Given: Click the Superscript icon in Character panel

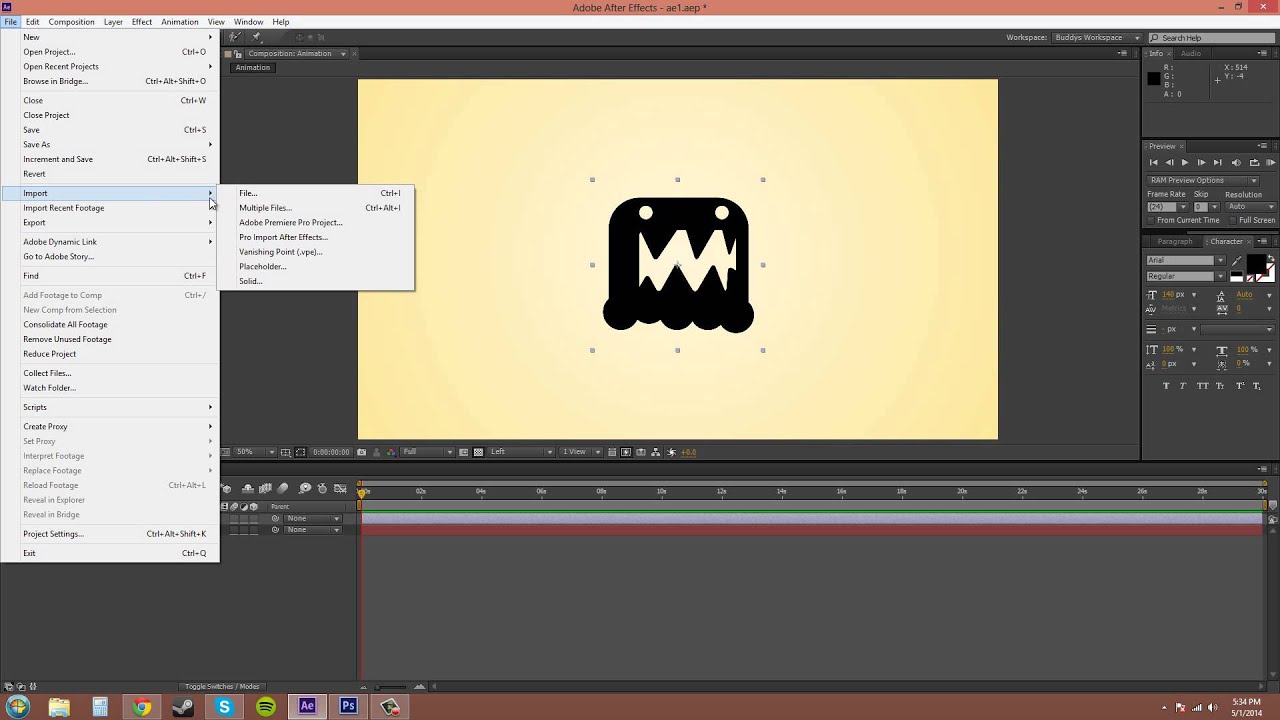Looking at the screenshot, I should pyautogui.click(x=1240, y=386).
